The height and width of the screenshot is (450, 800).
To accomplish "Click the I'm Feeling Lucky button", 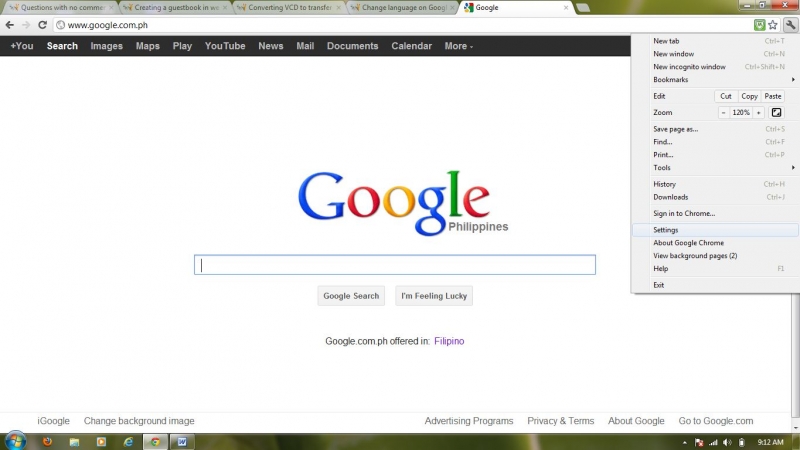I will (434, 296).
